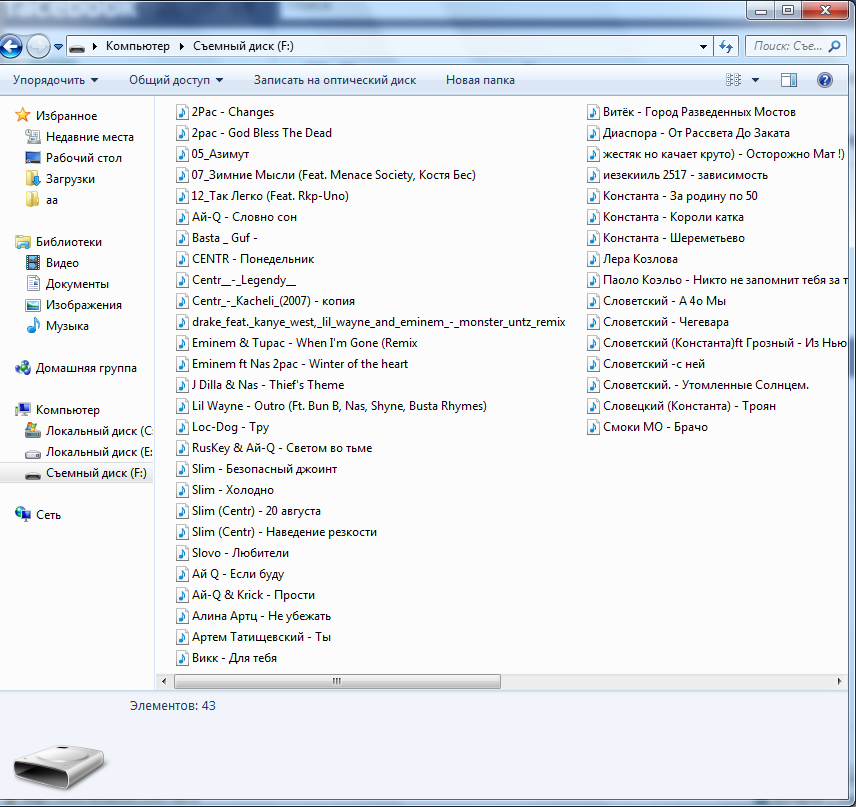The image size is (856, 807).
Task: Select file 2Pac - Changes
Action: click(233, 112)
